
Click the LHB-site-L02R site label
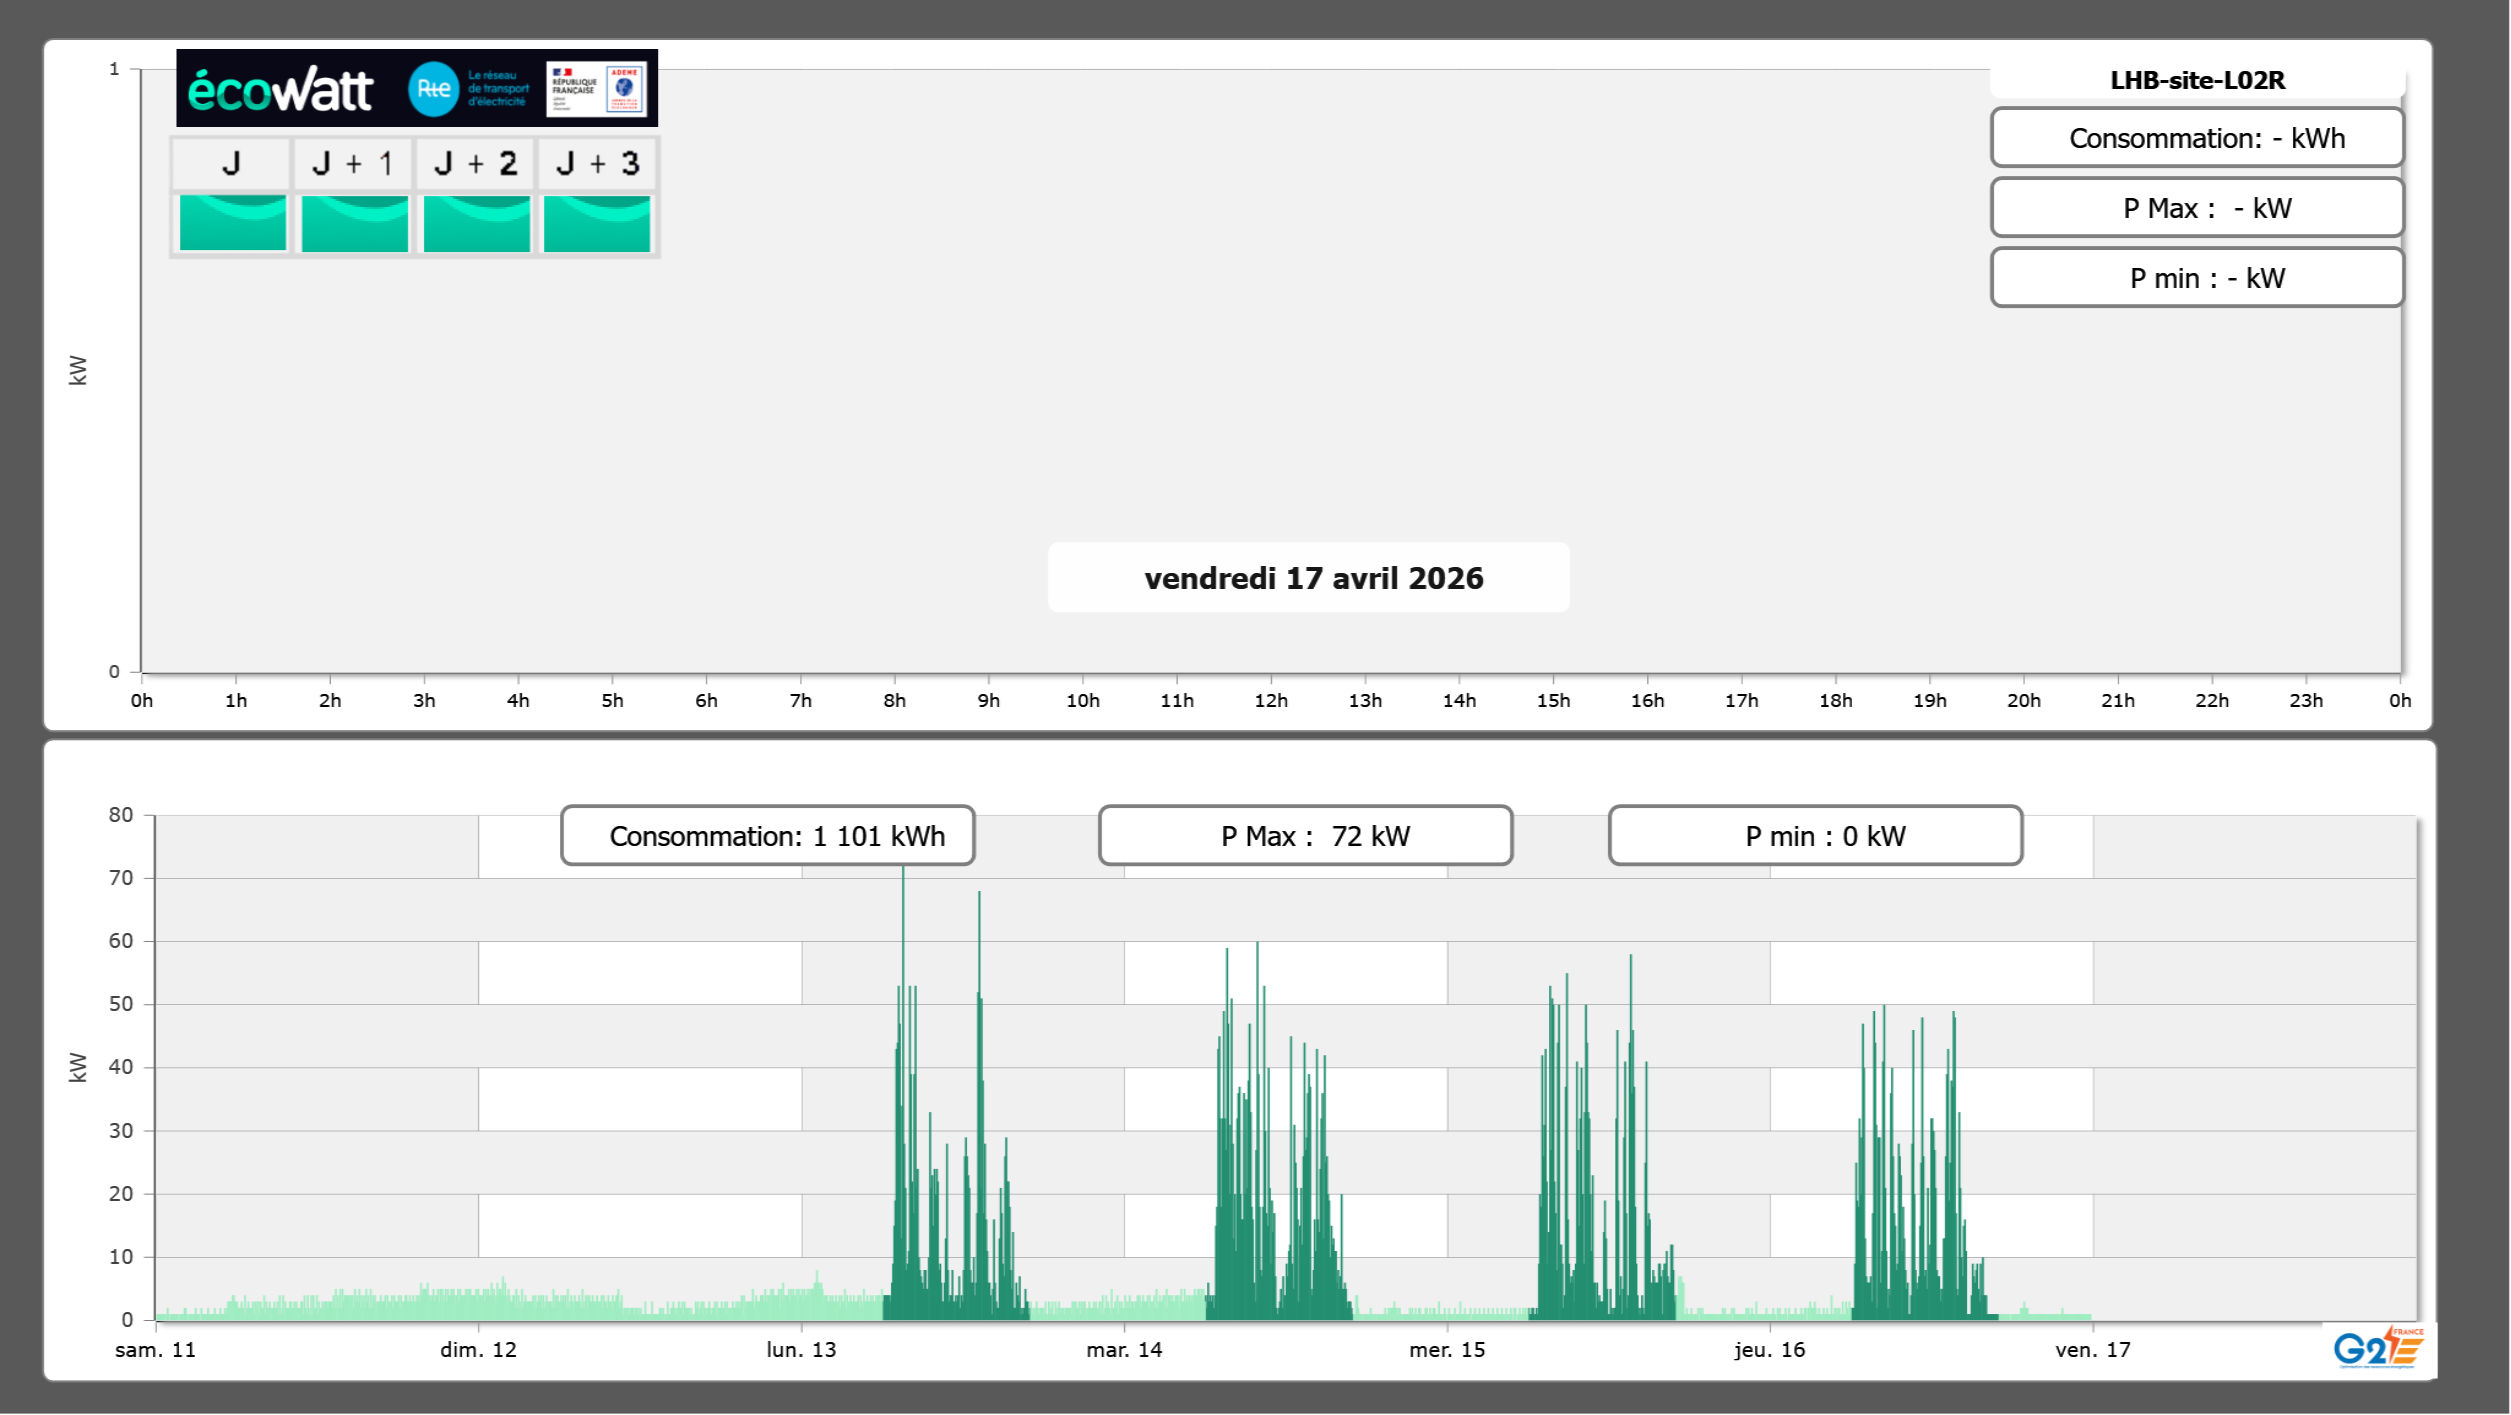coord(2197,81)
